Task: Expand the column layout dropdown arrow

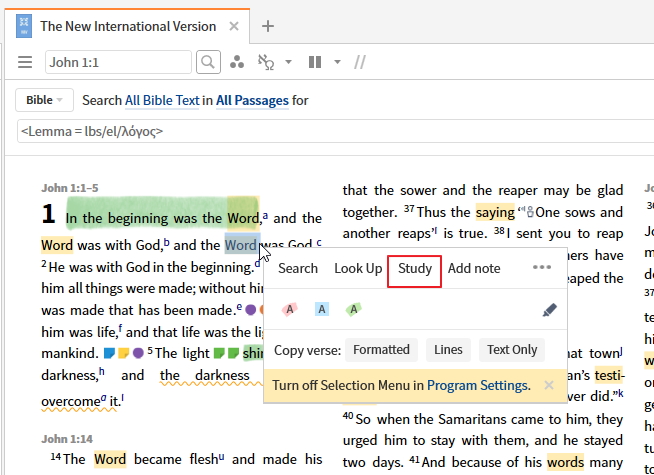Action: [x=337, y=62]
